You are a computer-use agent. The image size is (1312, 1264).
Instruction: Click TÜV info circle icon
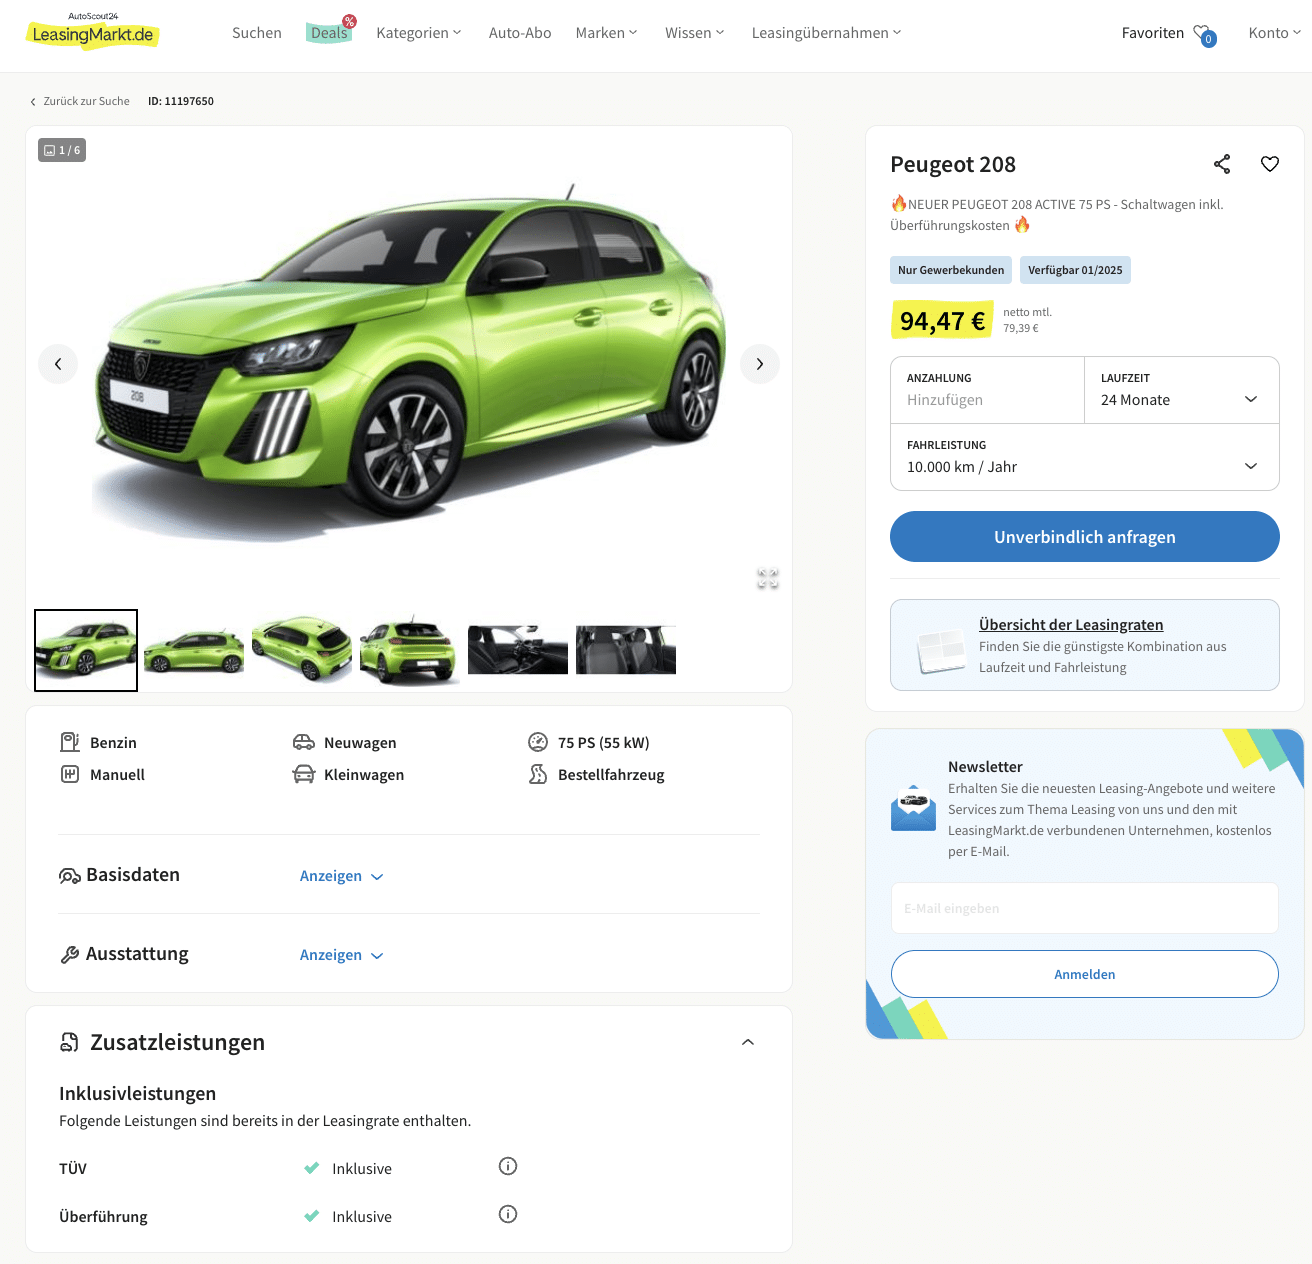[x=508, y=1166]
